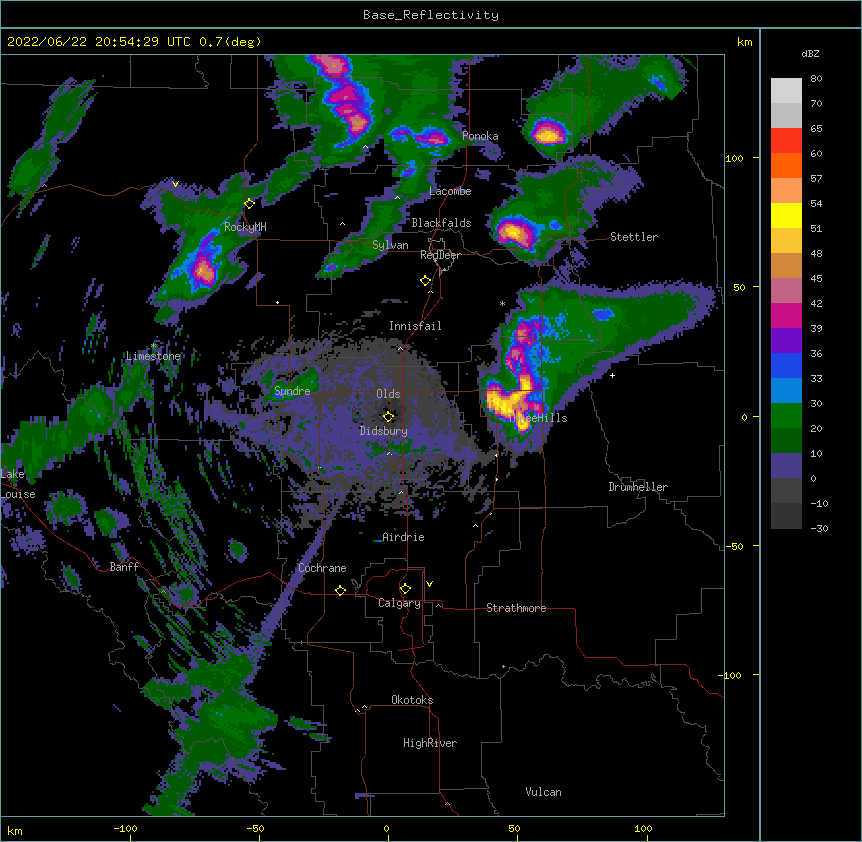This screenshot has width=862, height=842.
Task: Click the Sylvan city label
Action: 390,245
